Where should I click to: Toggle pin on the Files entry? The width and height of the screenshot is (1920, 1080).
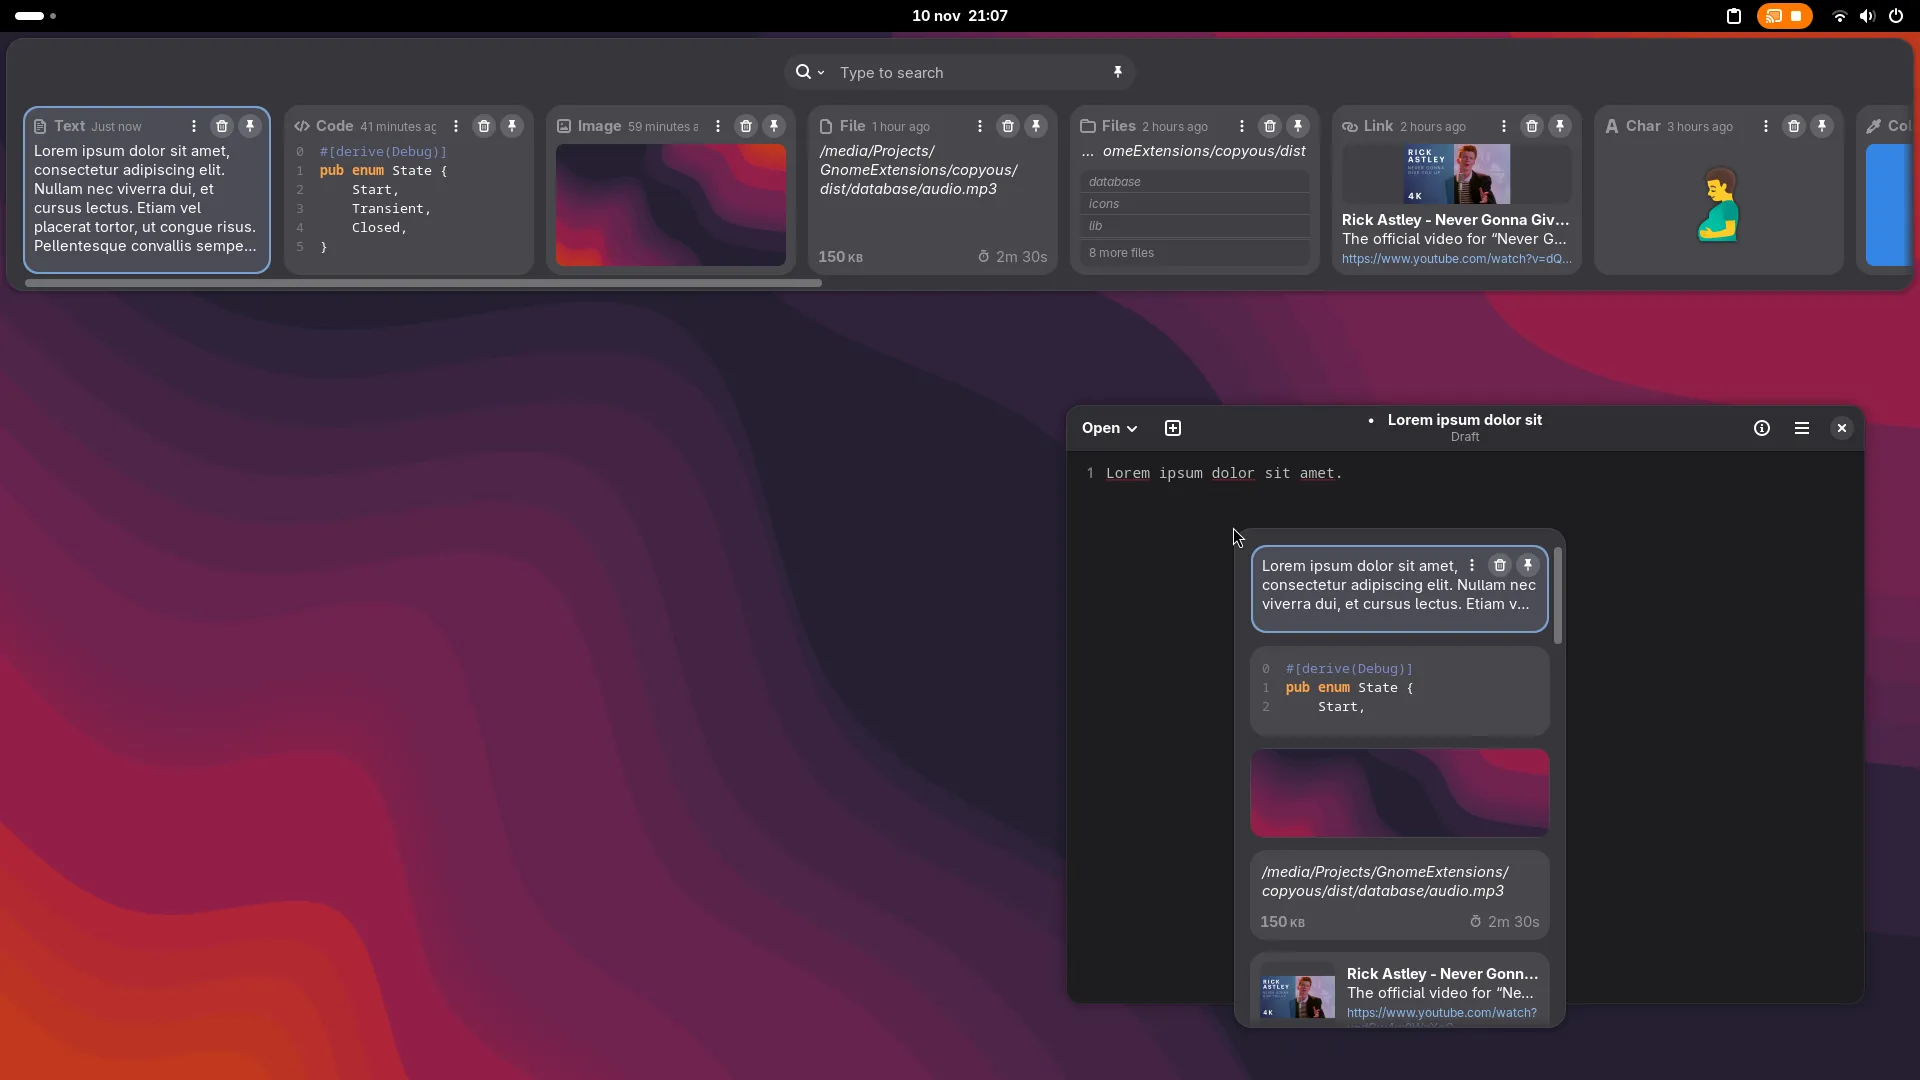[x=1298, y=126]
